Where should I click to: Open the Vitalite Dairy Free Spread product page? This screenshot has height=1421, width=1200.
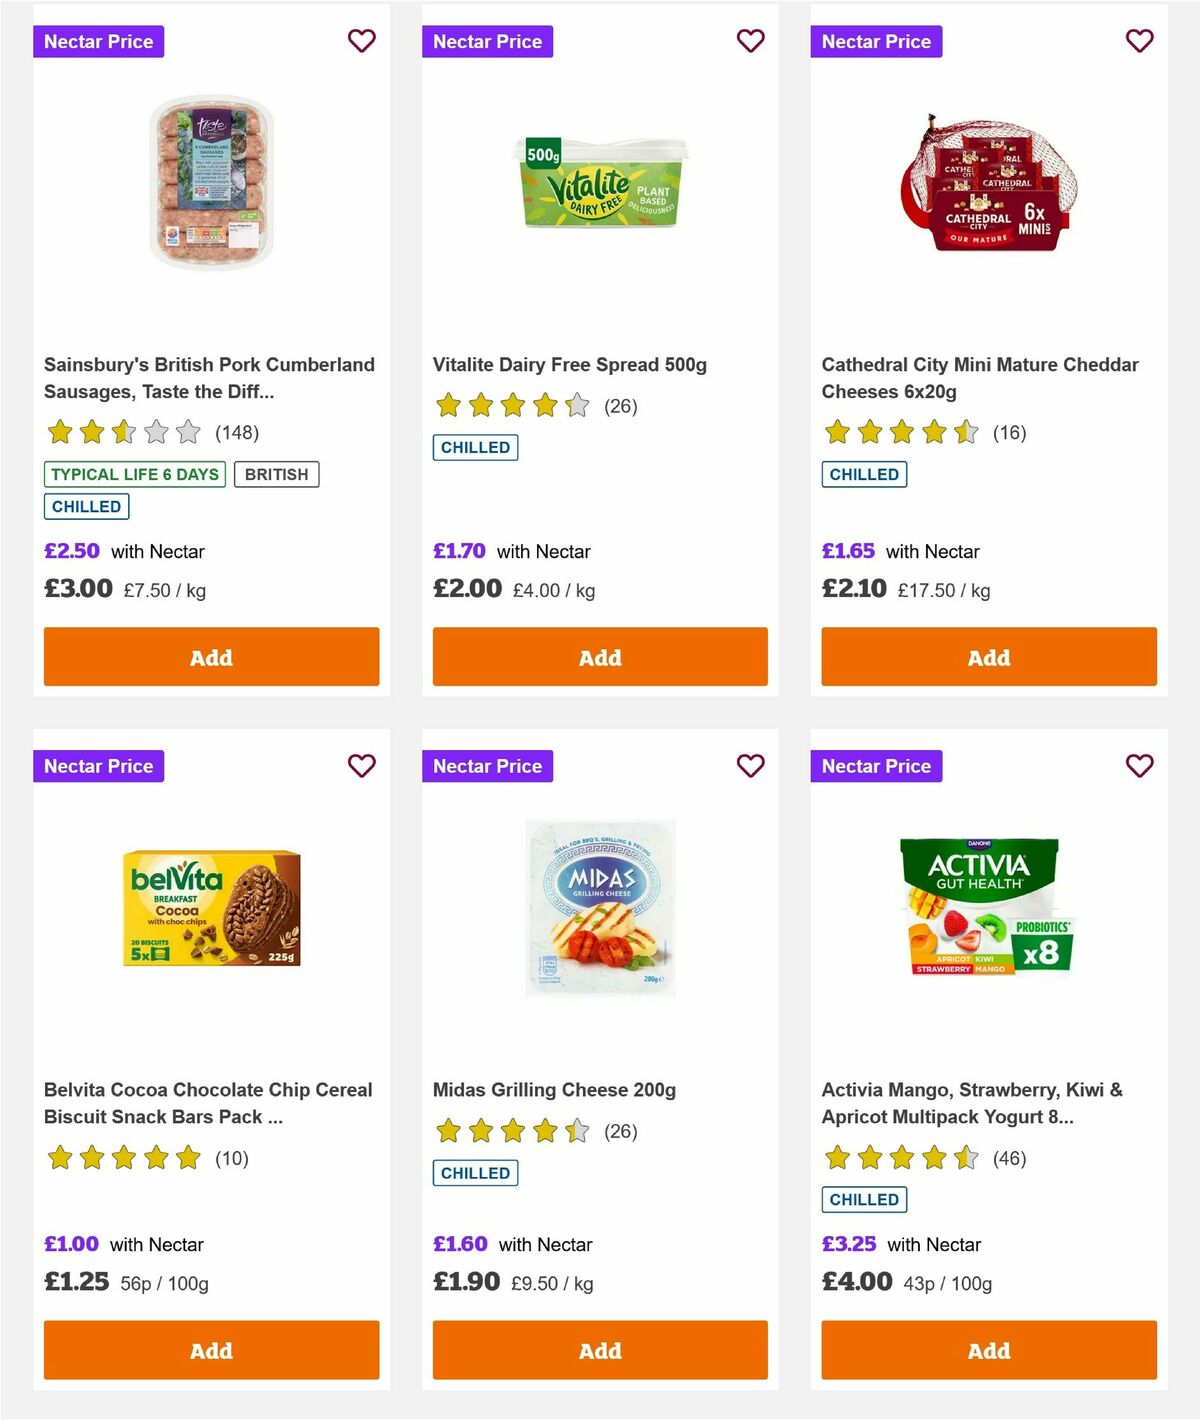pos(569,365)
